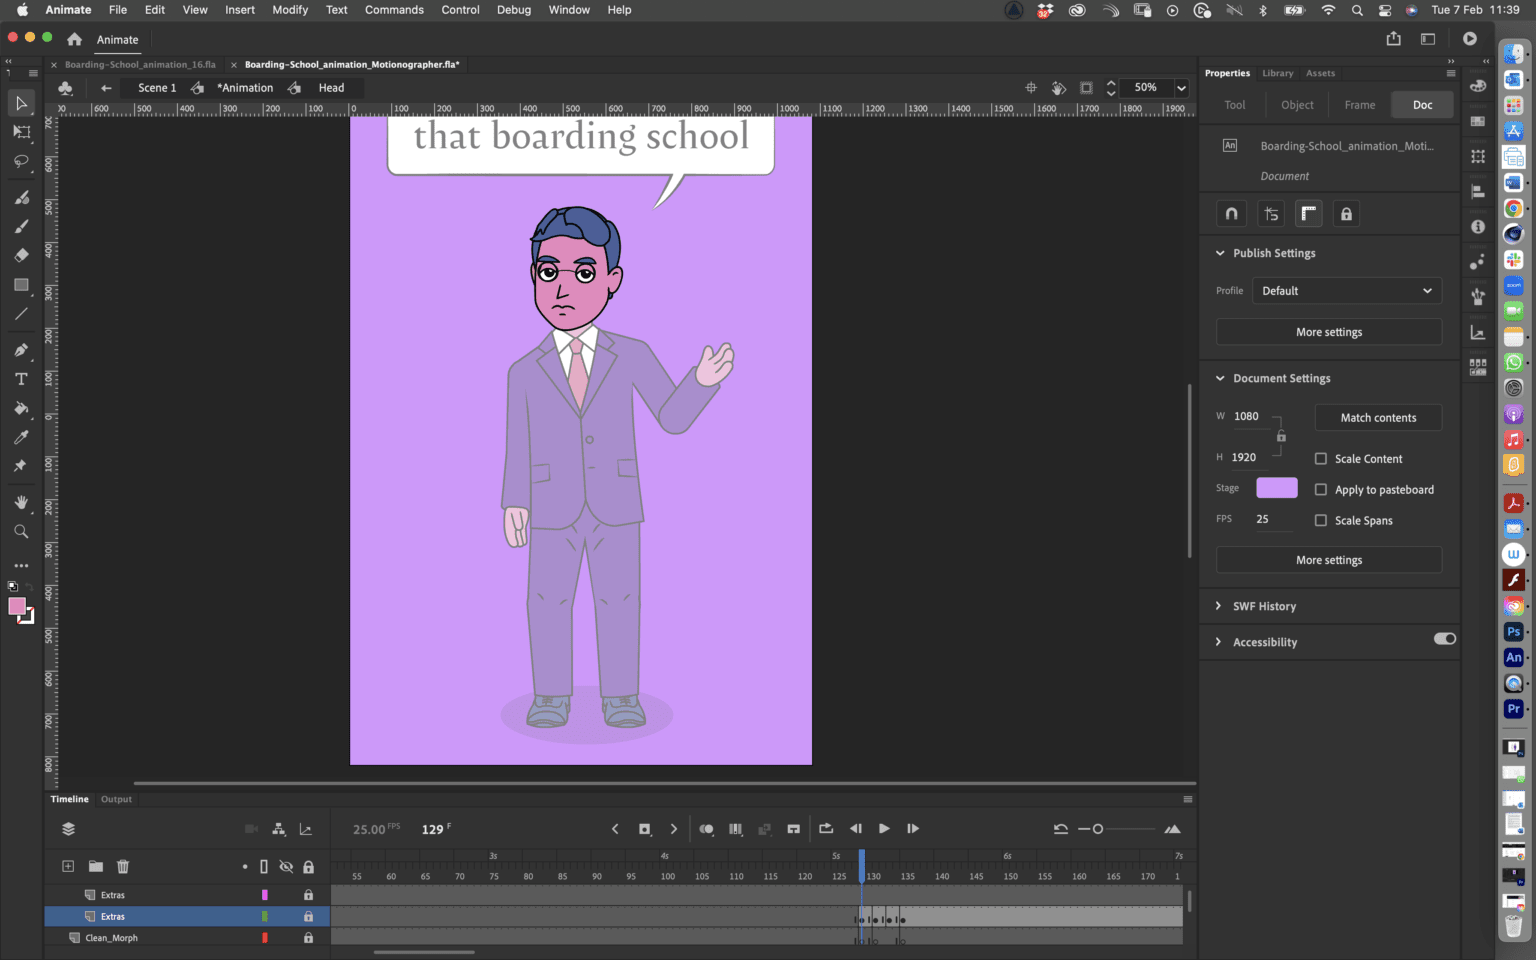Select the Selection tool

(21, 103)
